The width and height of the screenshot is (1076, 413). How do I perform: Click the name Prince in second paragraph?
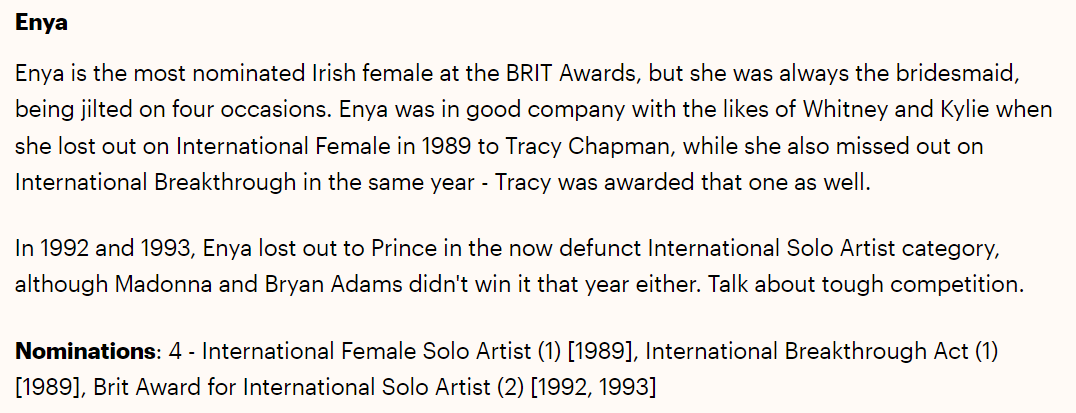pyautogui.click(x=402, y=248)
